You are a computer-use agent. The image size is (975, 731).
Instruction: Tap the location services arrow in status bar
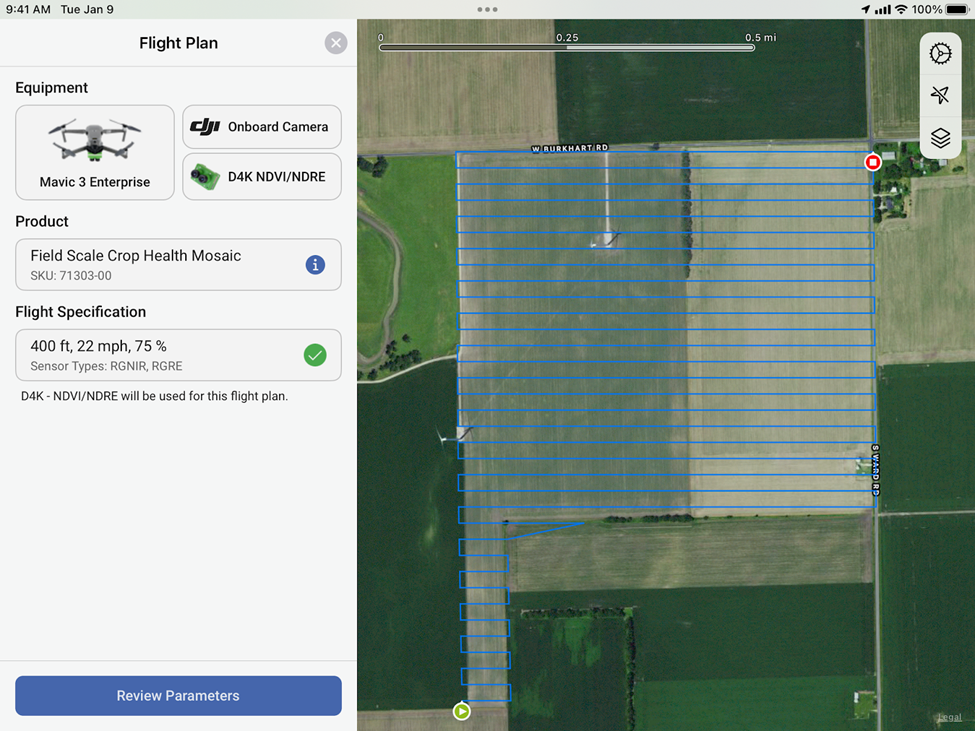(866, 9)
